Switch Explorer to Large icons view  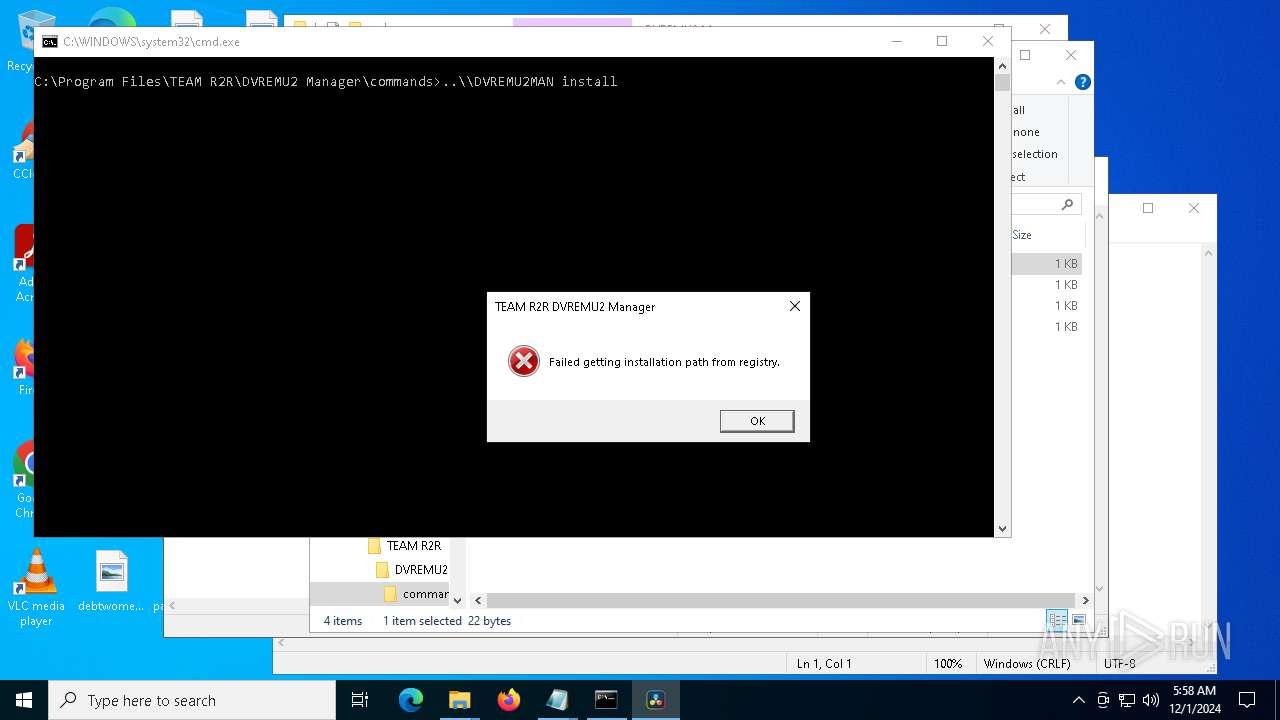click(x=1079, y=620)
